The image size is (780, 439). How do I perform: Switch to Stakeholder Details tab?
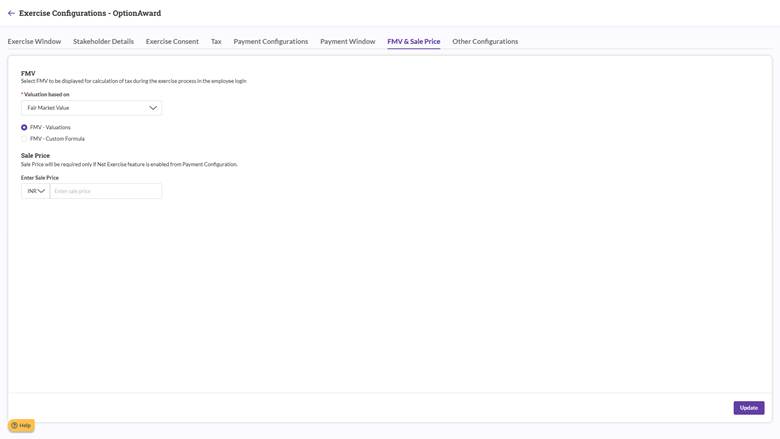pyautogui.click(x=103, y=41)
